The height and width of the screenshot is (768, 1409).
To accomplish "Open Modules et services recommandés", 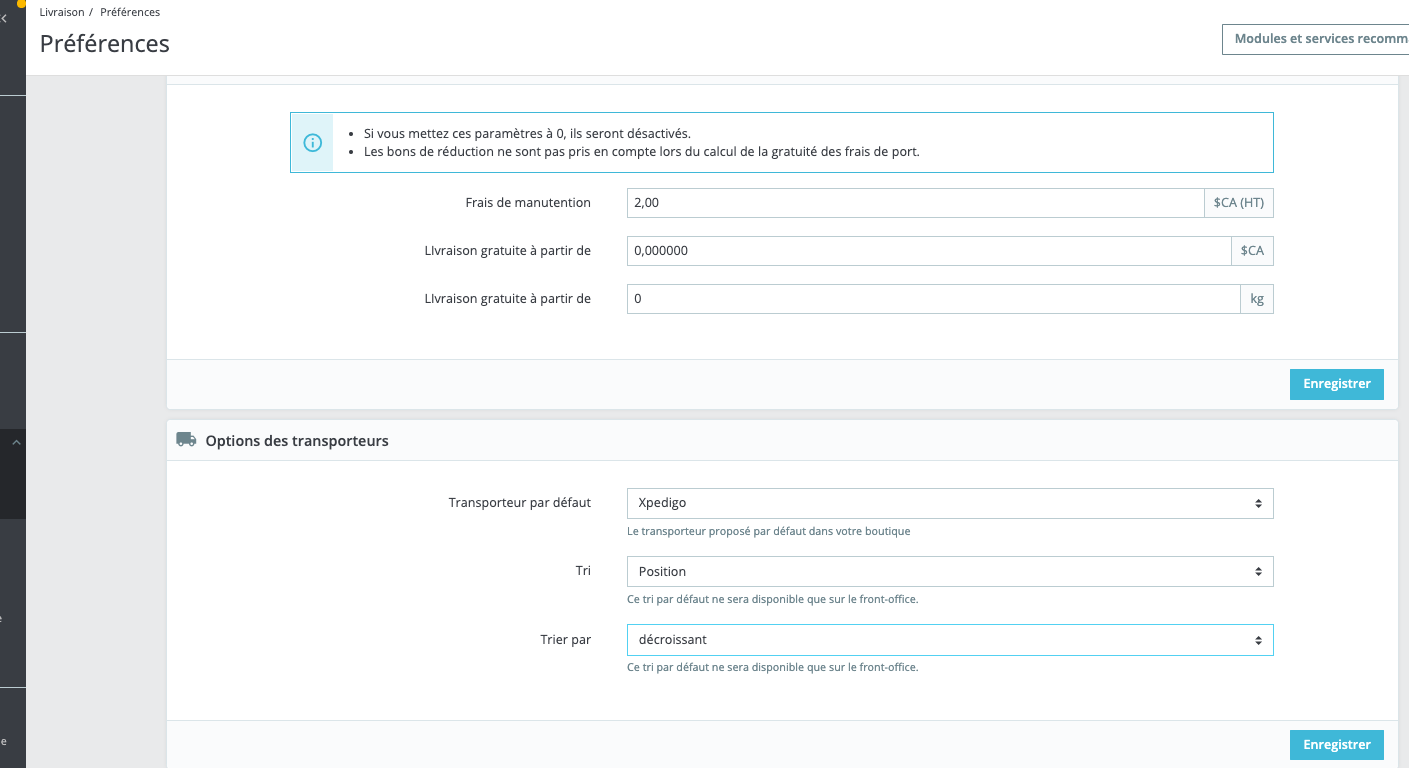I will pyautogui.click(x=1315, y=39).
